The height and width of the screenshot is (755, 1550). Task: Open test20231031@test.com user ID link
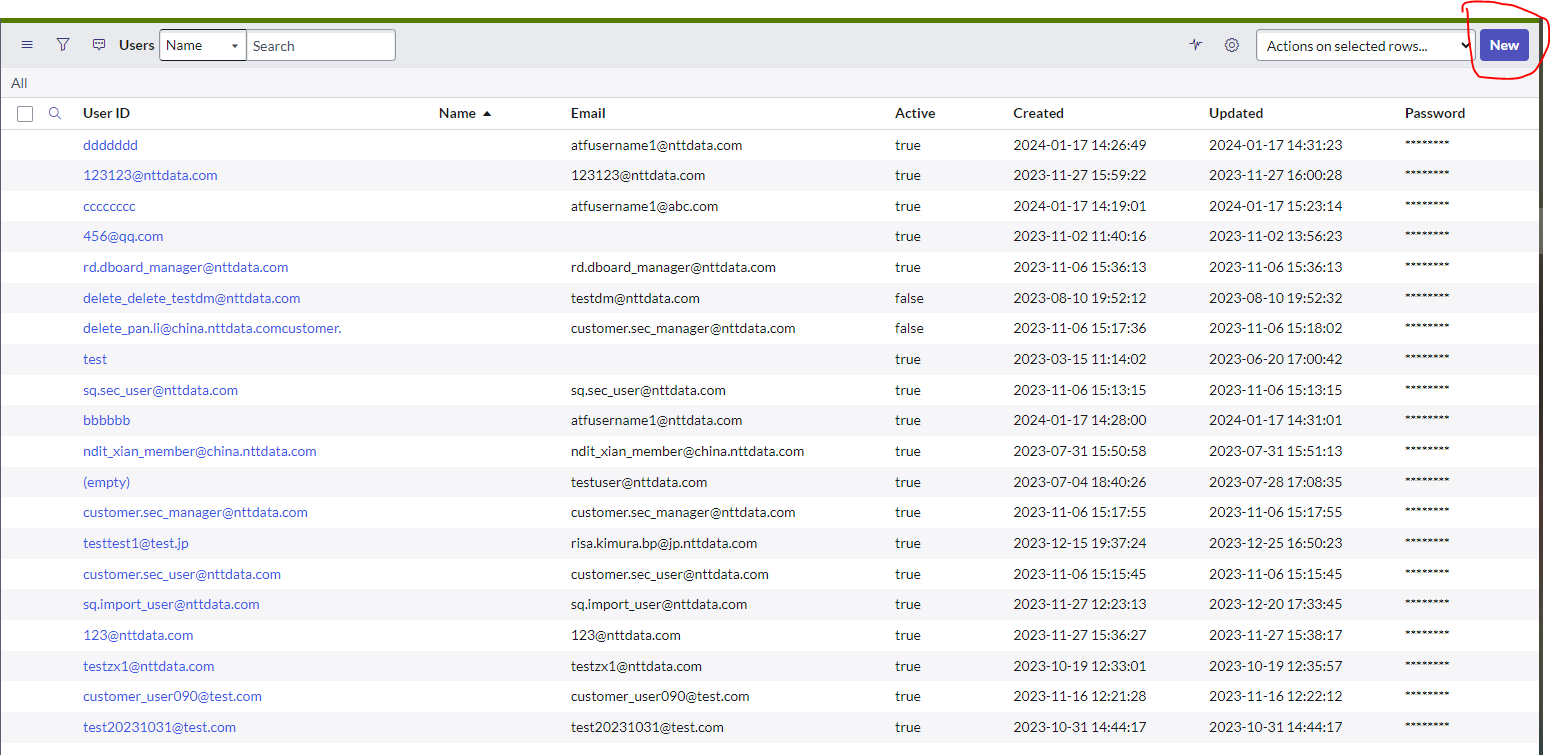pyautogui.click(x=159, y=727)
